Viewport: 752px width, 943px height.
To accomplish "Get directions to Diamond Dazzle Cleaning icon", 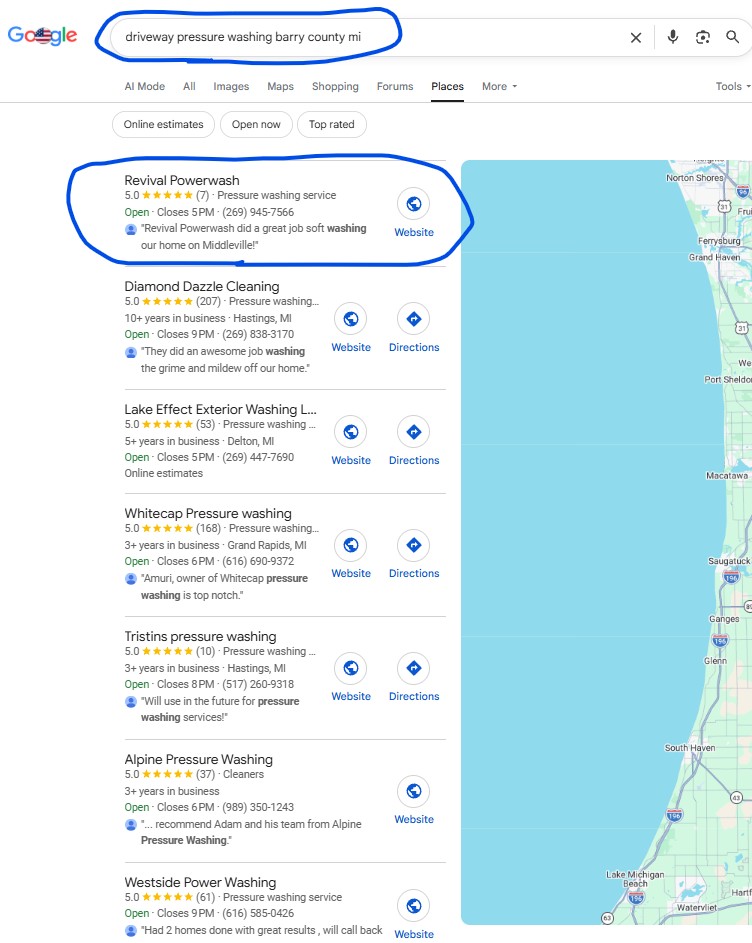I will [x=413, y=319].
